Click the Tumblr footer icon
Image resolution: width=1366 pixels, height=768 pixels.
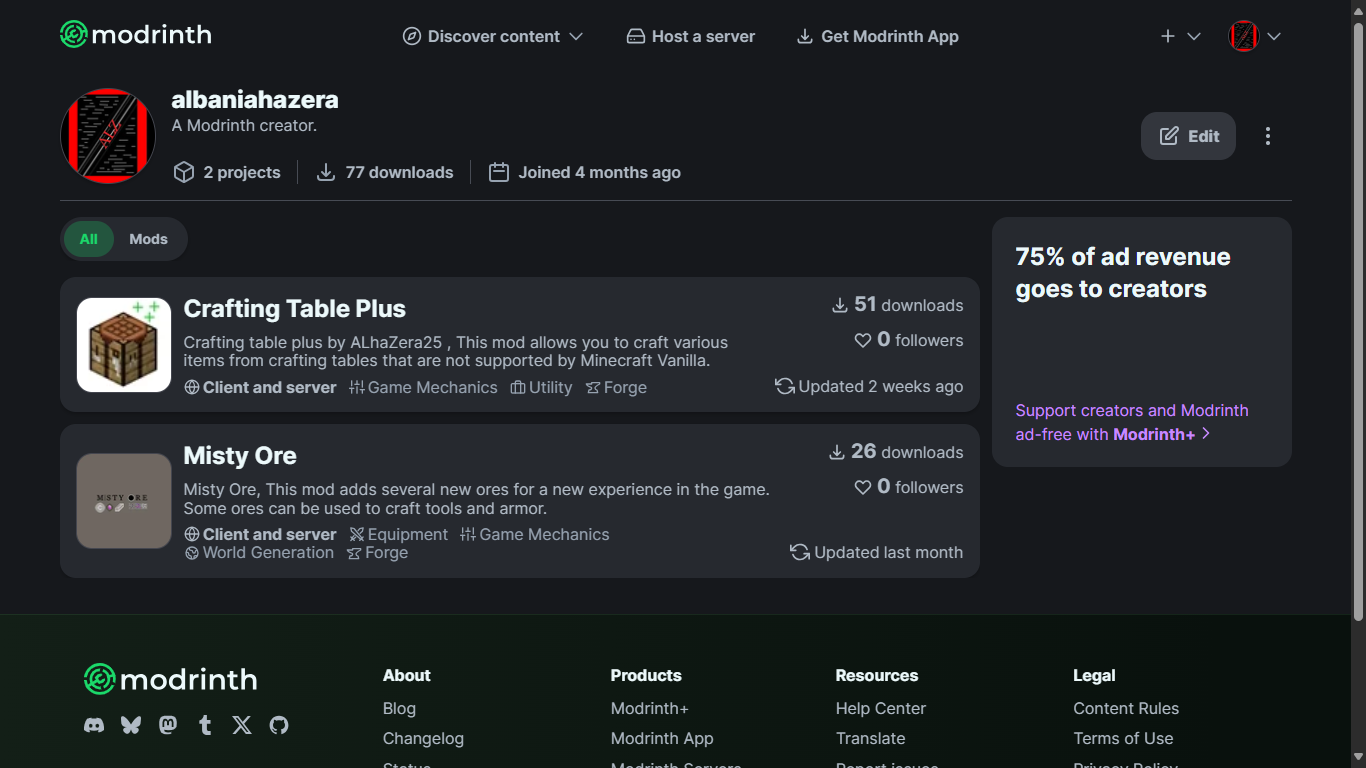[x=205, y=725]
